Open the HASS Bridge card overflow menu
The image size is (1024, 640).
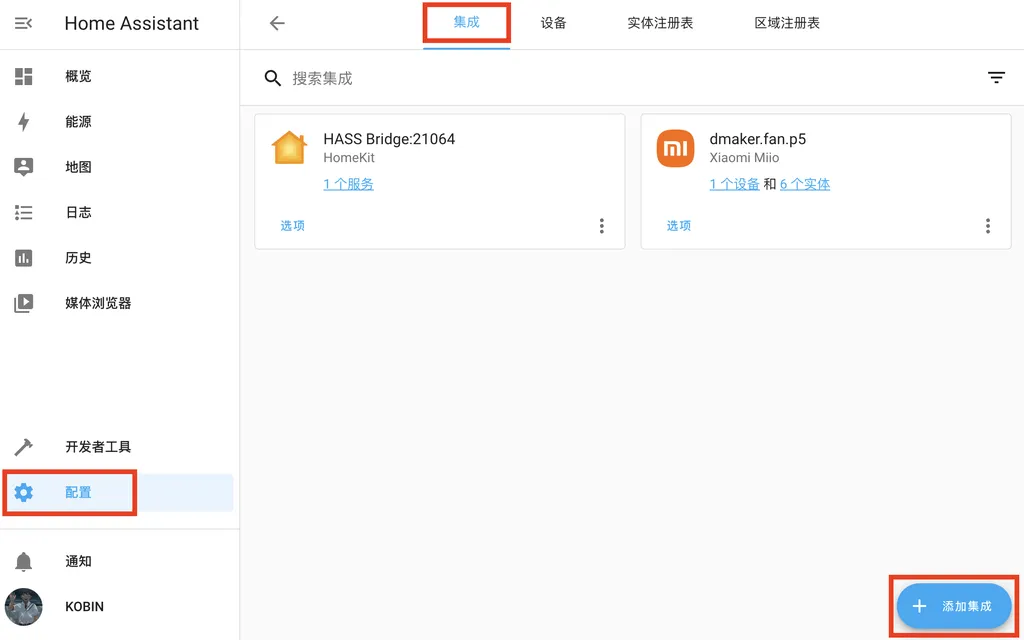coord(602,226)
